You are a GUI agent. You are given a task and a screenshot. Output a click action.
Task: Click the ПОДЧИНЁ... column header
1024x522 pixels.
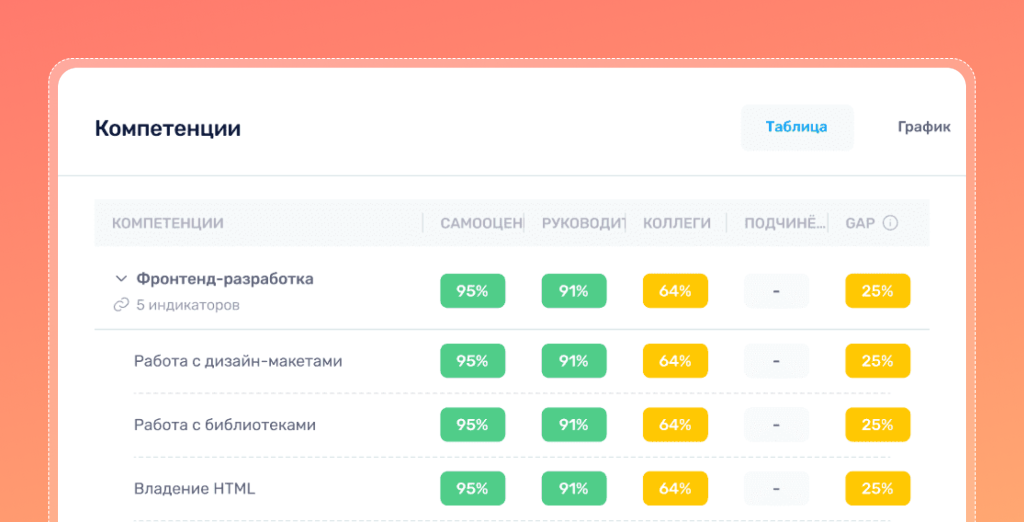(784, 223)
